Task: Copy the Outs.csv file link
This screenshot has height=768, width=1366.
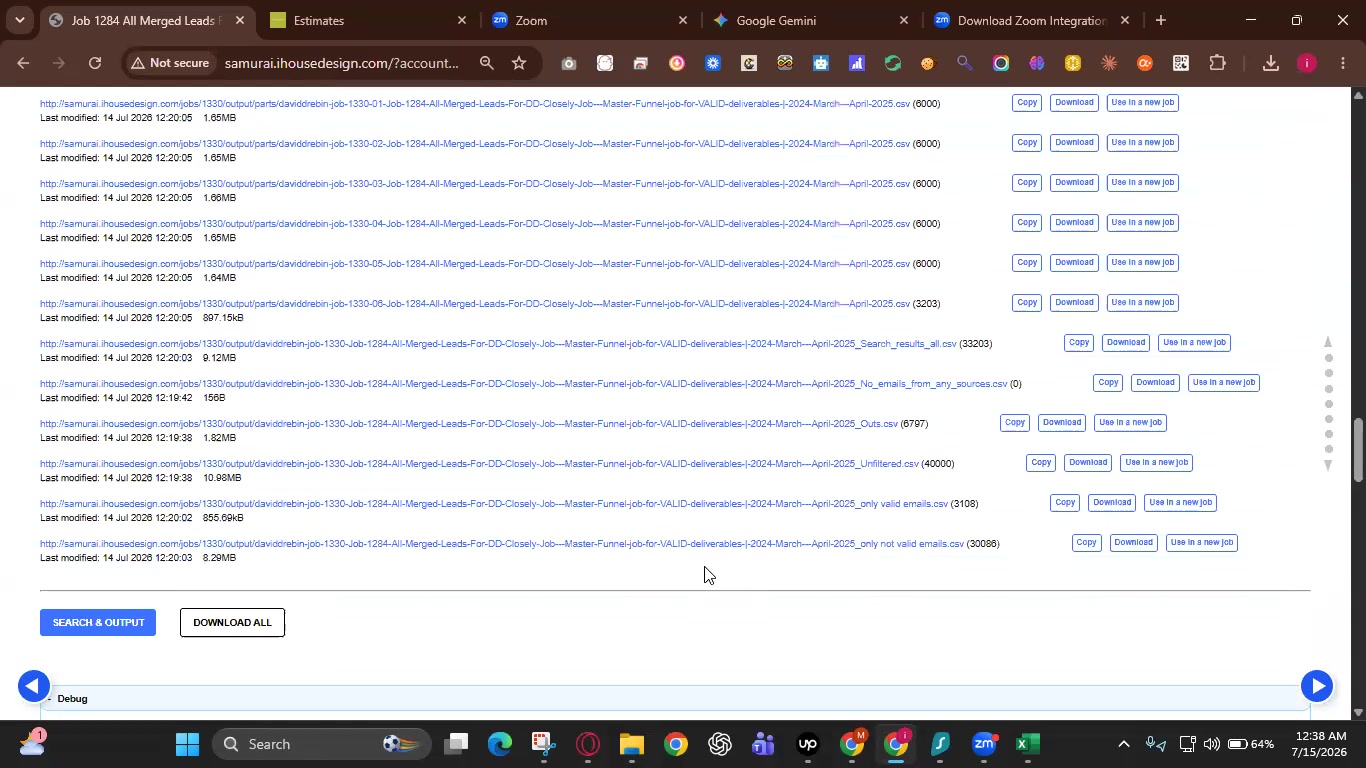Action: [x=1015, y=423]
